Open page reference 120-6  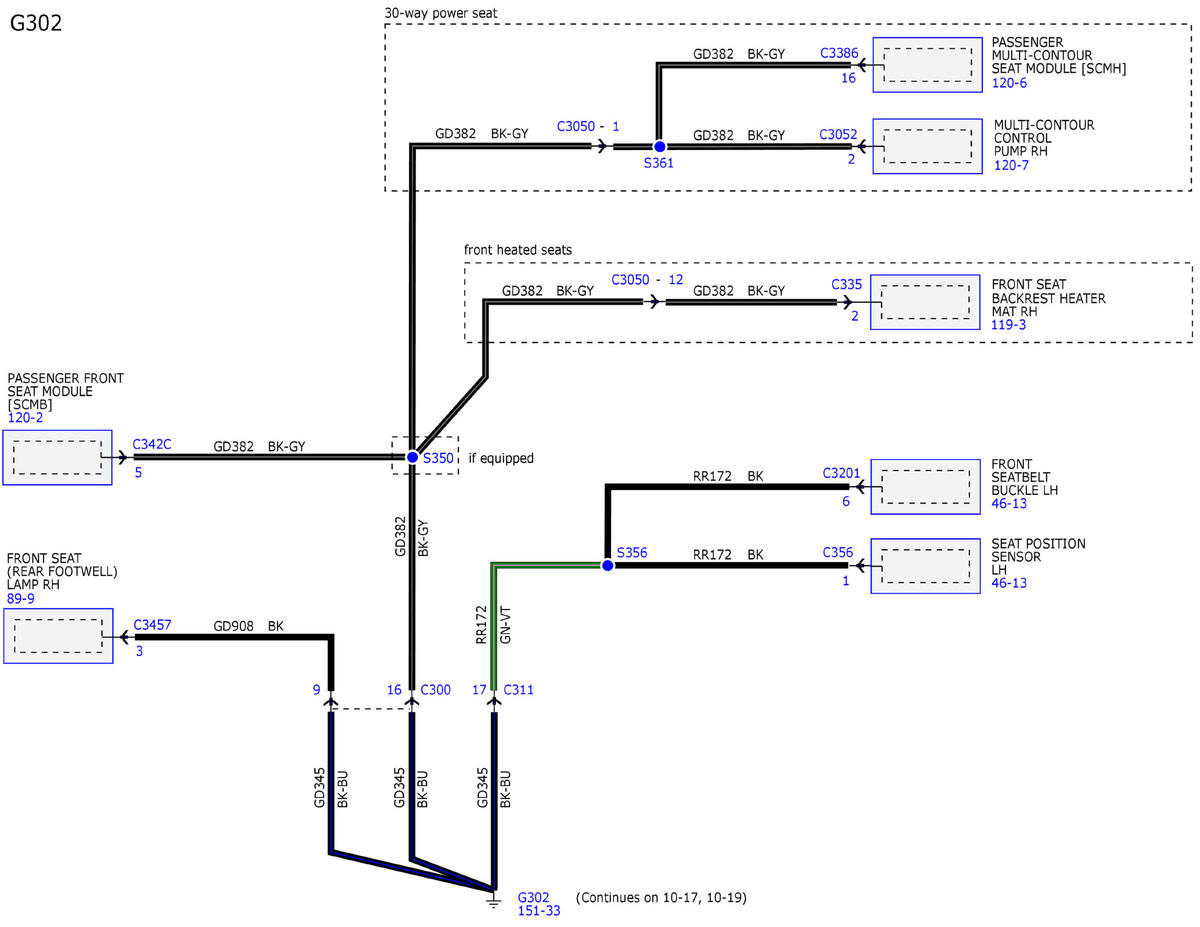(x=1009, y=83)
